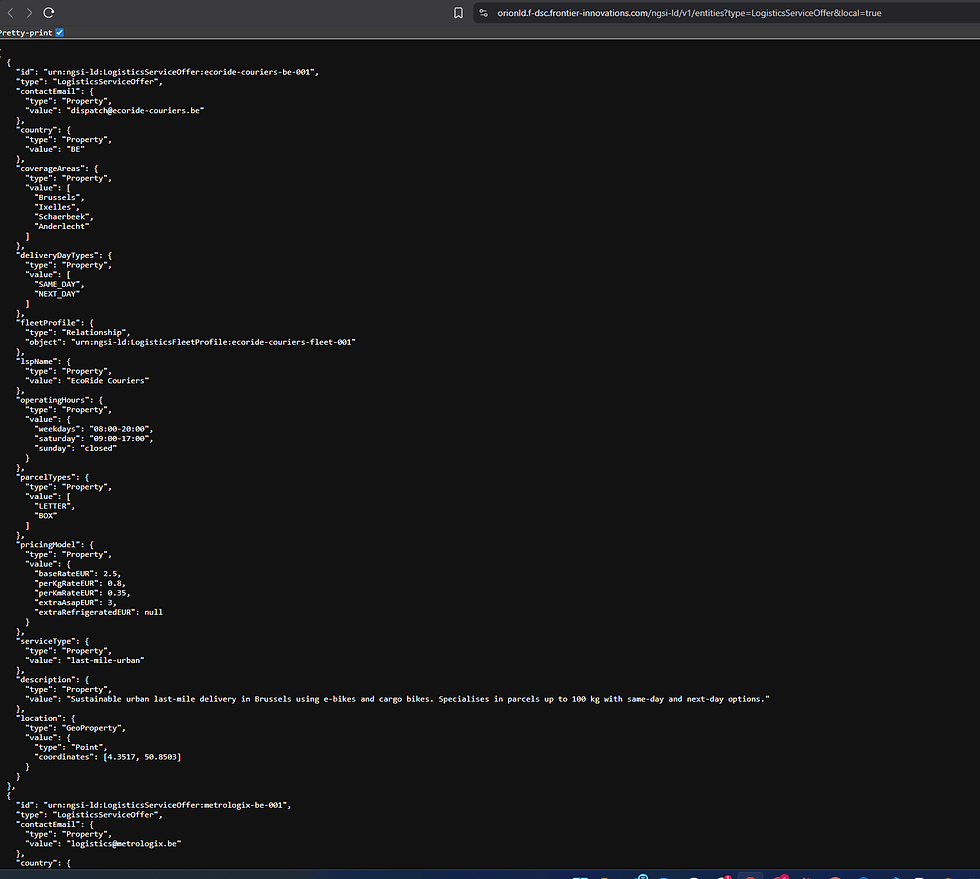Click the metrologix-be-001 id line
This screenshot has width=980, height=879.
(x=153, y=805)
